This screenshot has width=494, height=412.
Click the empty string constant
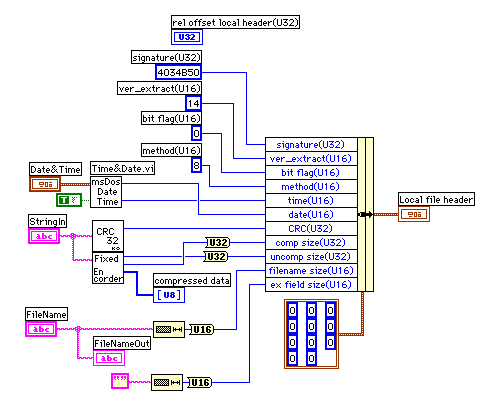click(x=120, y=381)
